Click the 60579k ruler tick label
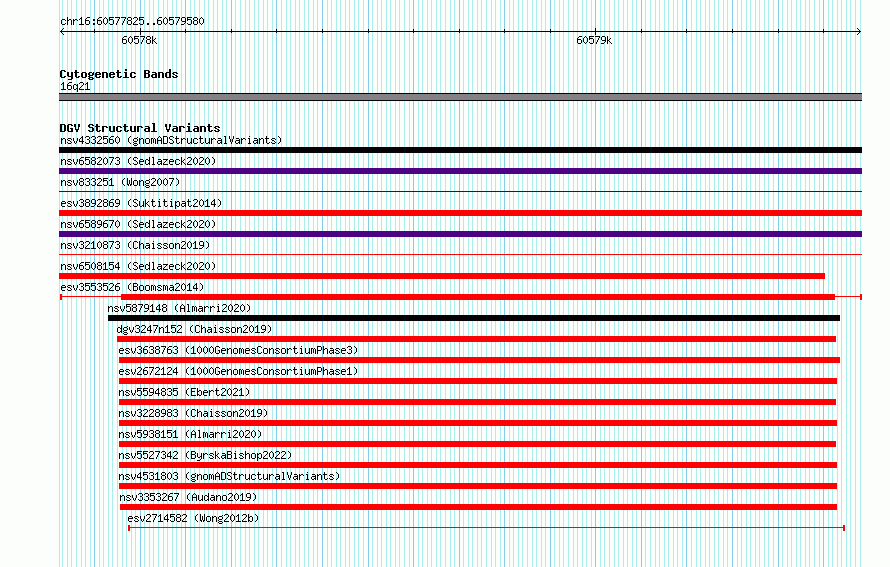This screenshot has height=567, width=890. 594,40
